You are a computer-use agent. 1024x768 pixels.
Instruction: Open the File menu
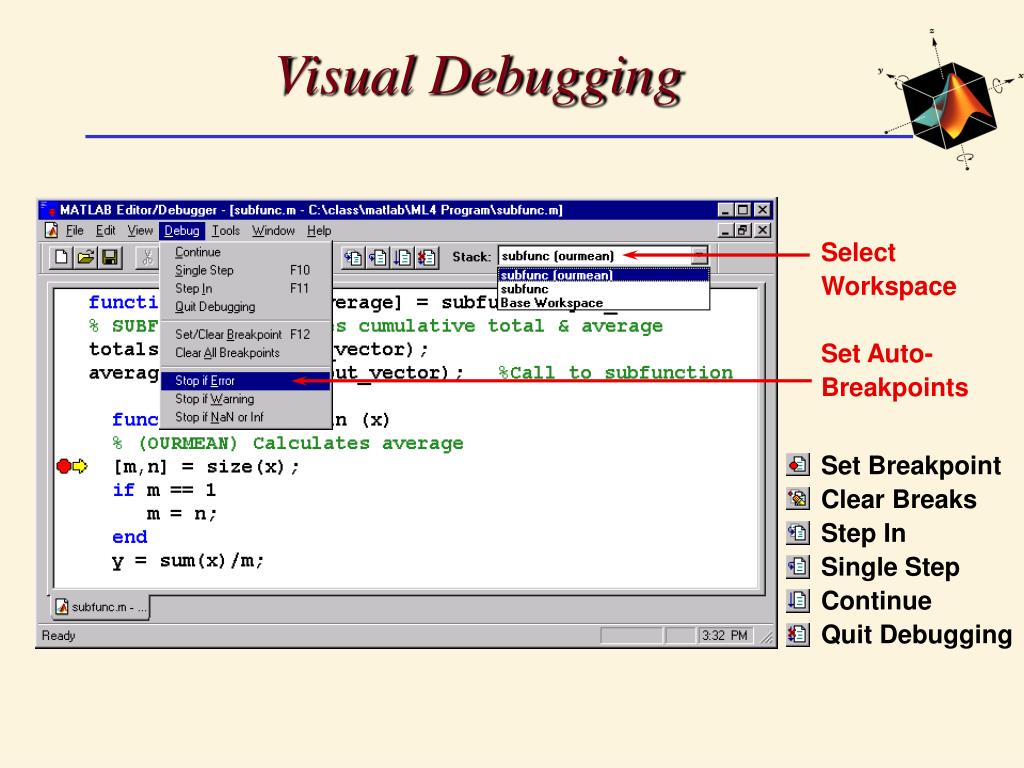click(x=74, y=231)
